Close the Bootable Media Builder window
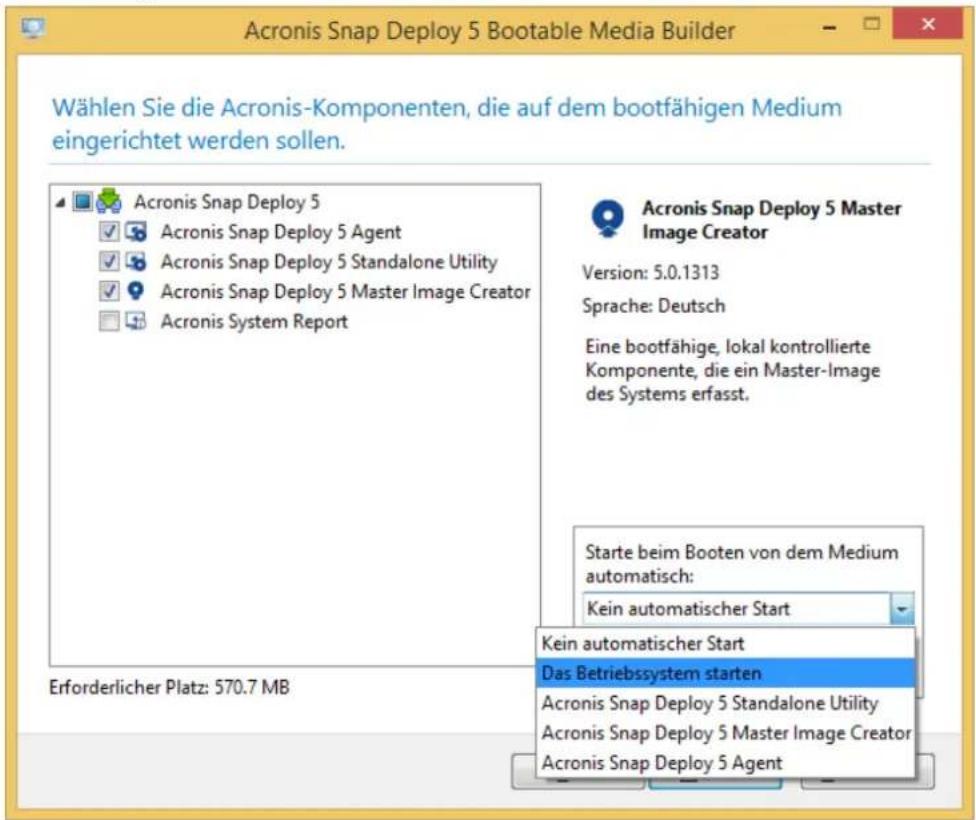 point(927,24)
